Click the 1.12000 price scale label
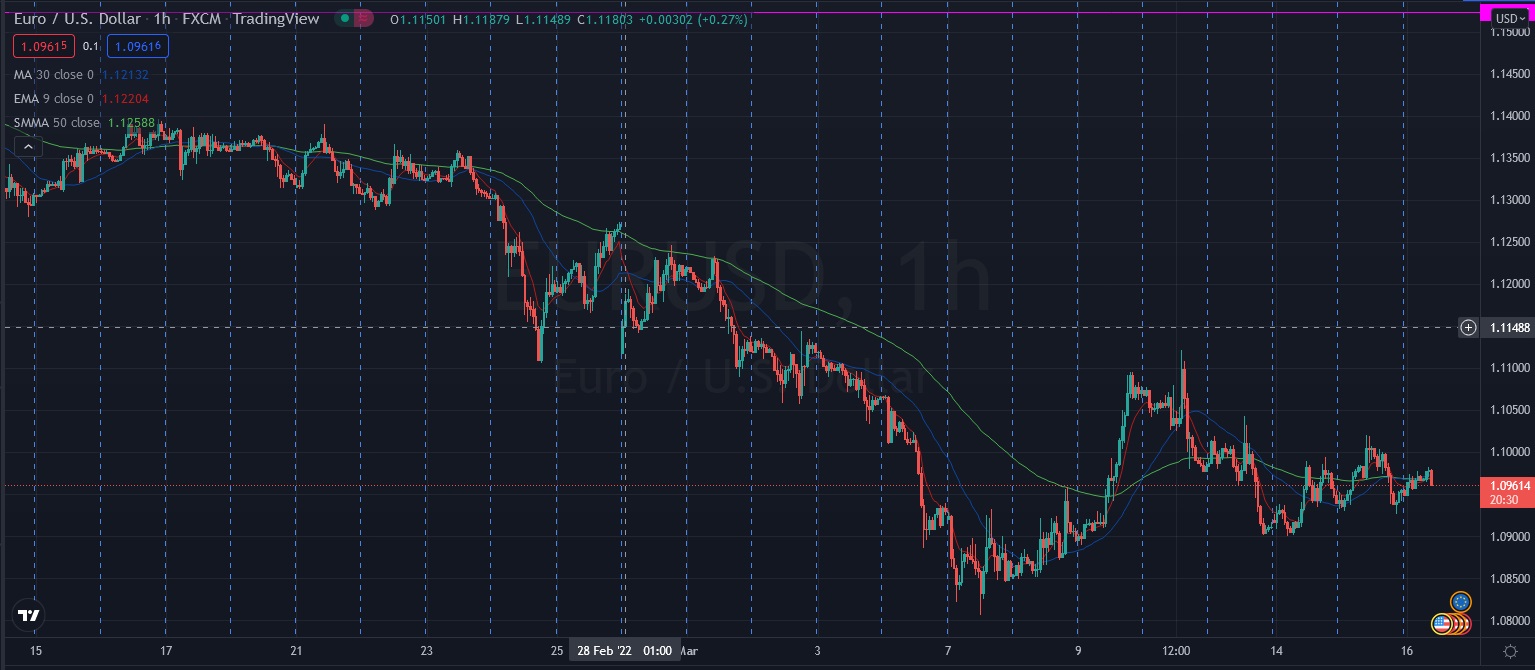The width and height of the screenshot is (1535, 670). (x=1508, y=284)
